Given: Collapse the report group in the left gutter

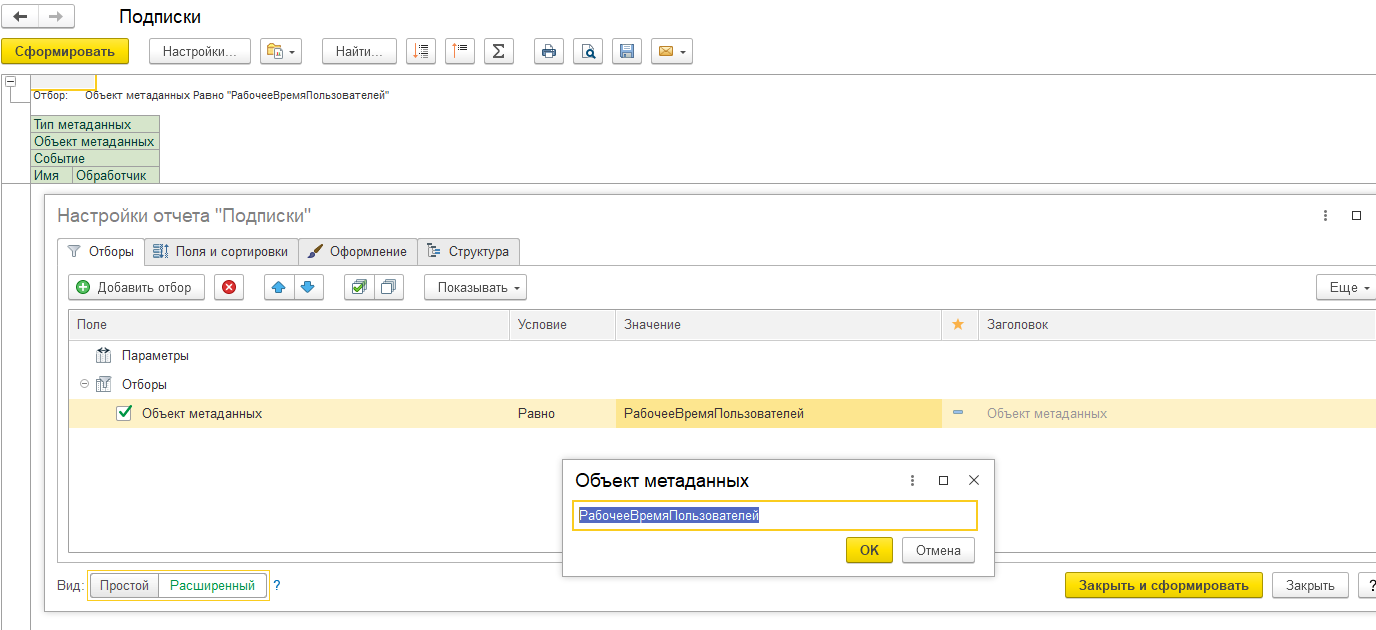Looking at the screenshot, I should tap(10, 82).
